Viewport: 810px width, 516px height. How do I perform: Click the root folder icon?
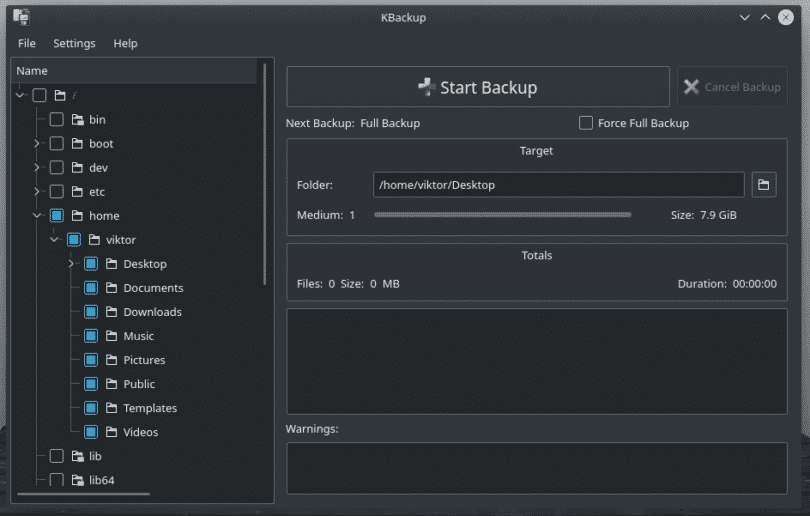60,96
